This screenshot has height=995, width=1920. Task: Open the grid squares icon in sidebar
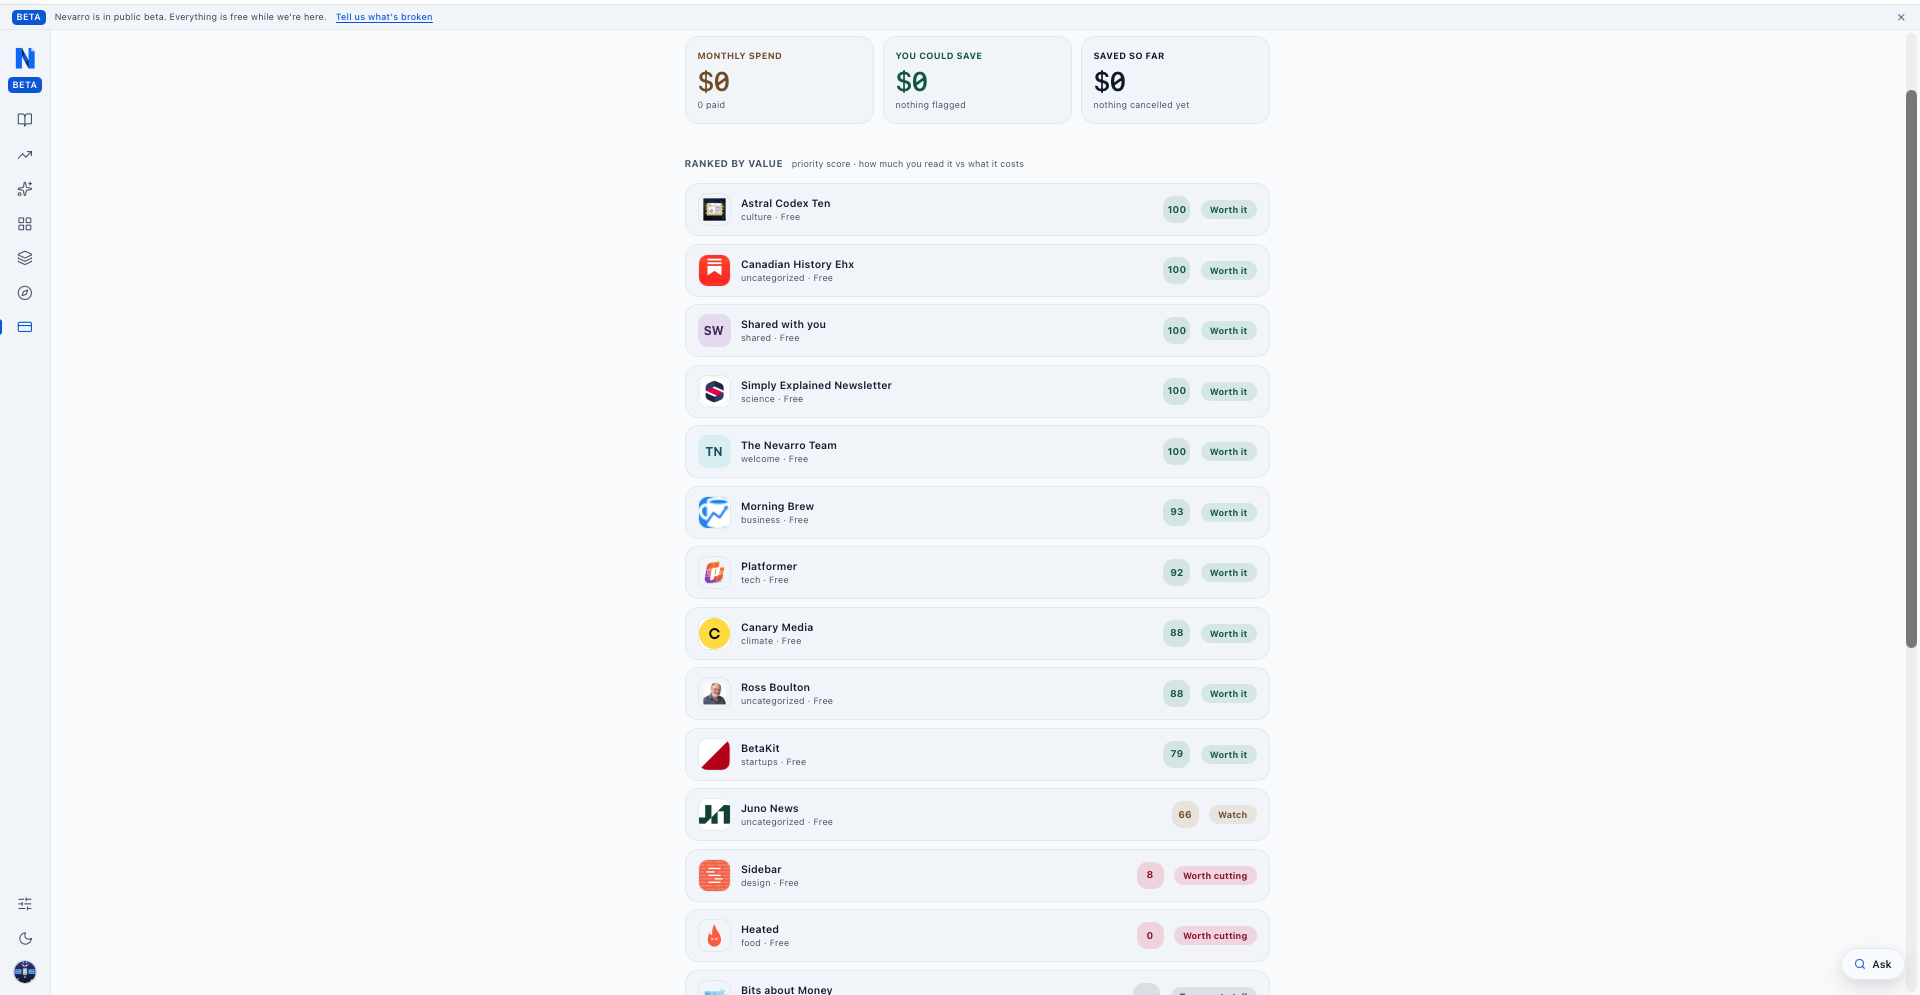click(25, 224)
